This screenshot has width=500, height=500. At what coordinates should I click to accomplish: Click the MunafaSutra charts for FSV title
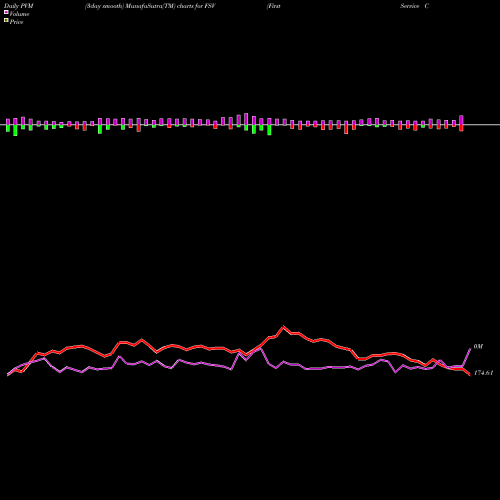(x=150, y=6)
